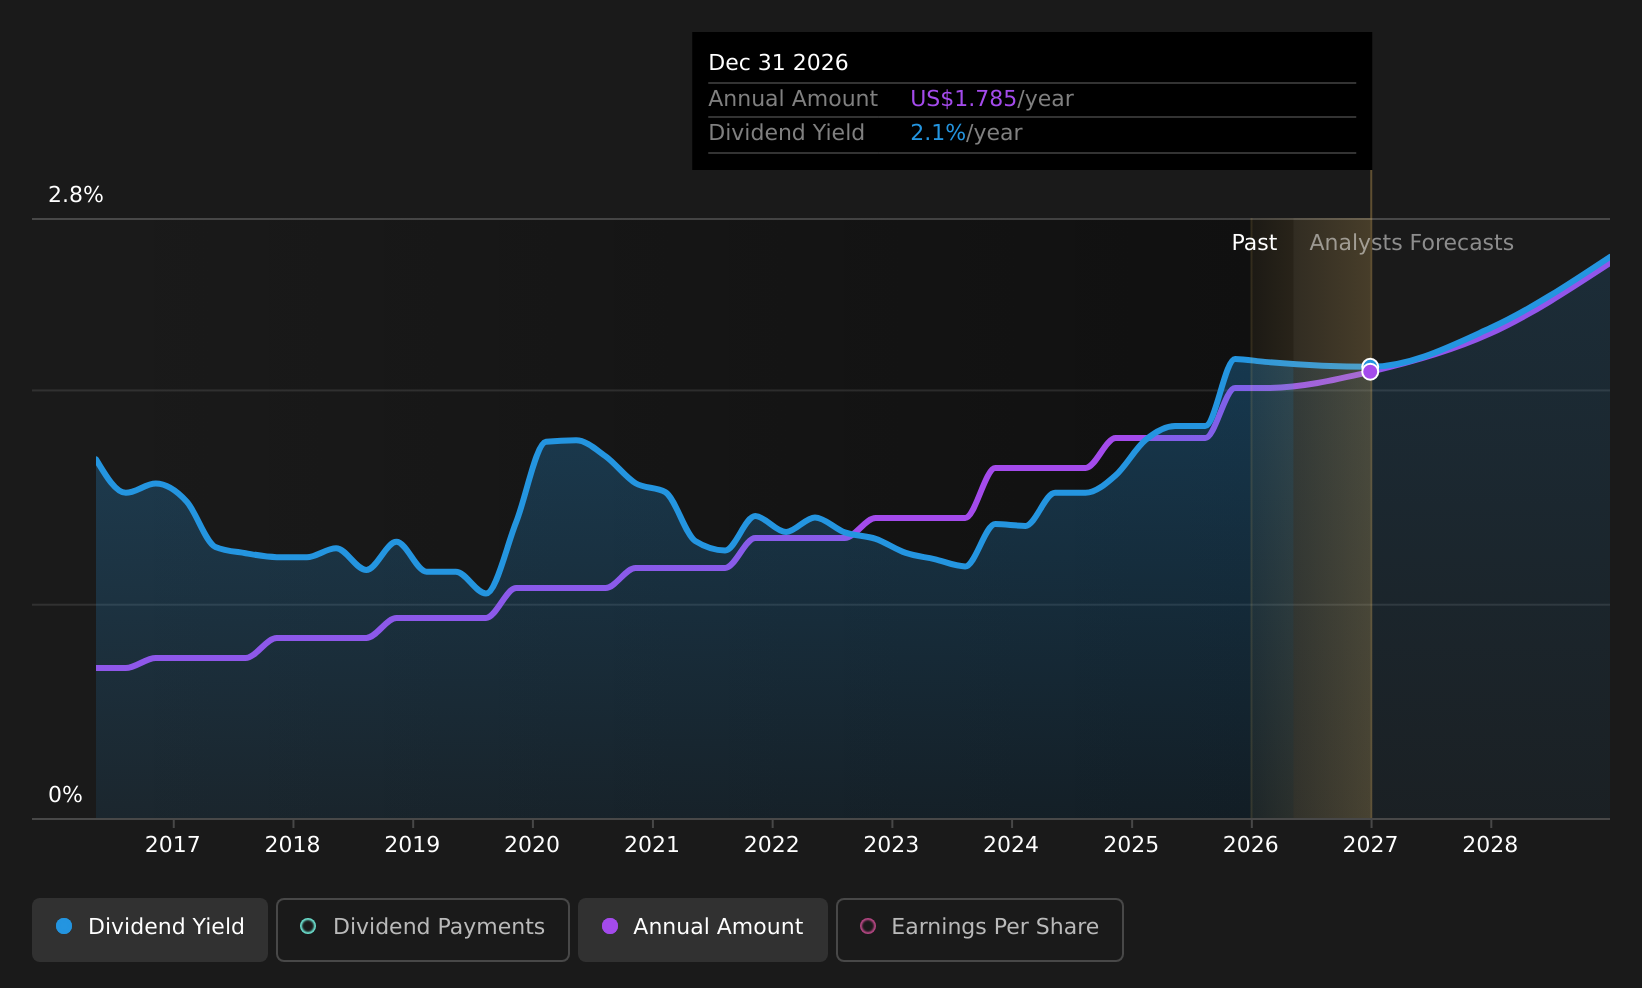Screen dimensions: 1642x988
Task: Click the 2.8% y-axis label
Action: point(76,195)
